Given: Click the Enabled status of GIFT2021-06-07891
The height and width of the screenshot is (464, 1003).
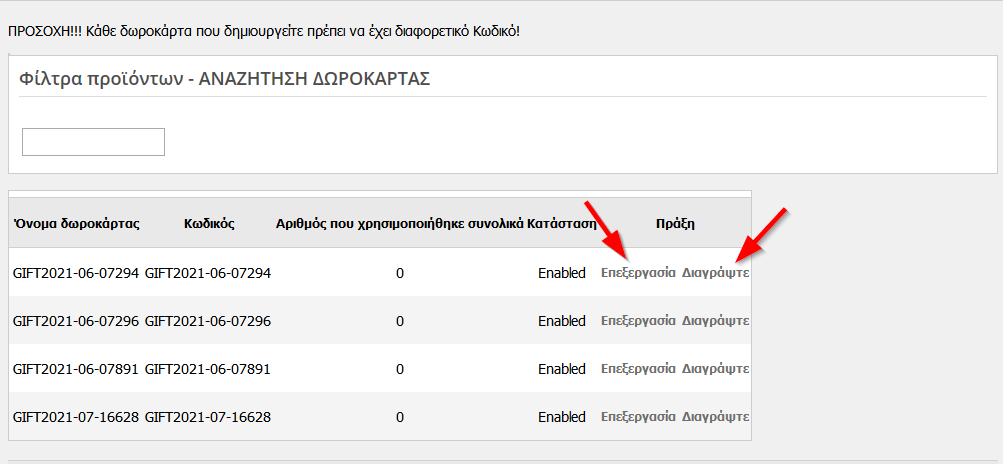Looking at the screenshot, I should click(x=561, y=369).
